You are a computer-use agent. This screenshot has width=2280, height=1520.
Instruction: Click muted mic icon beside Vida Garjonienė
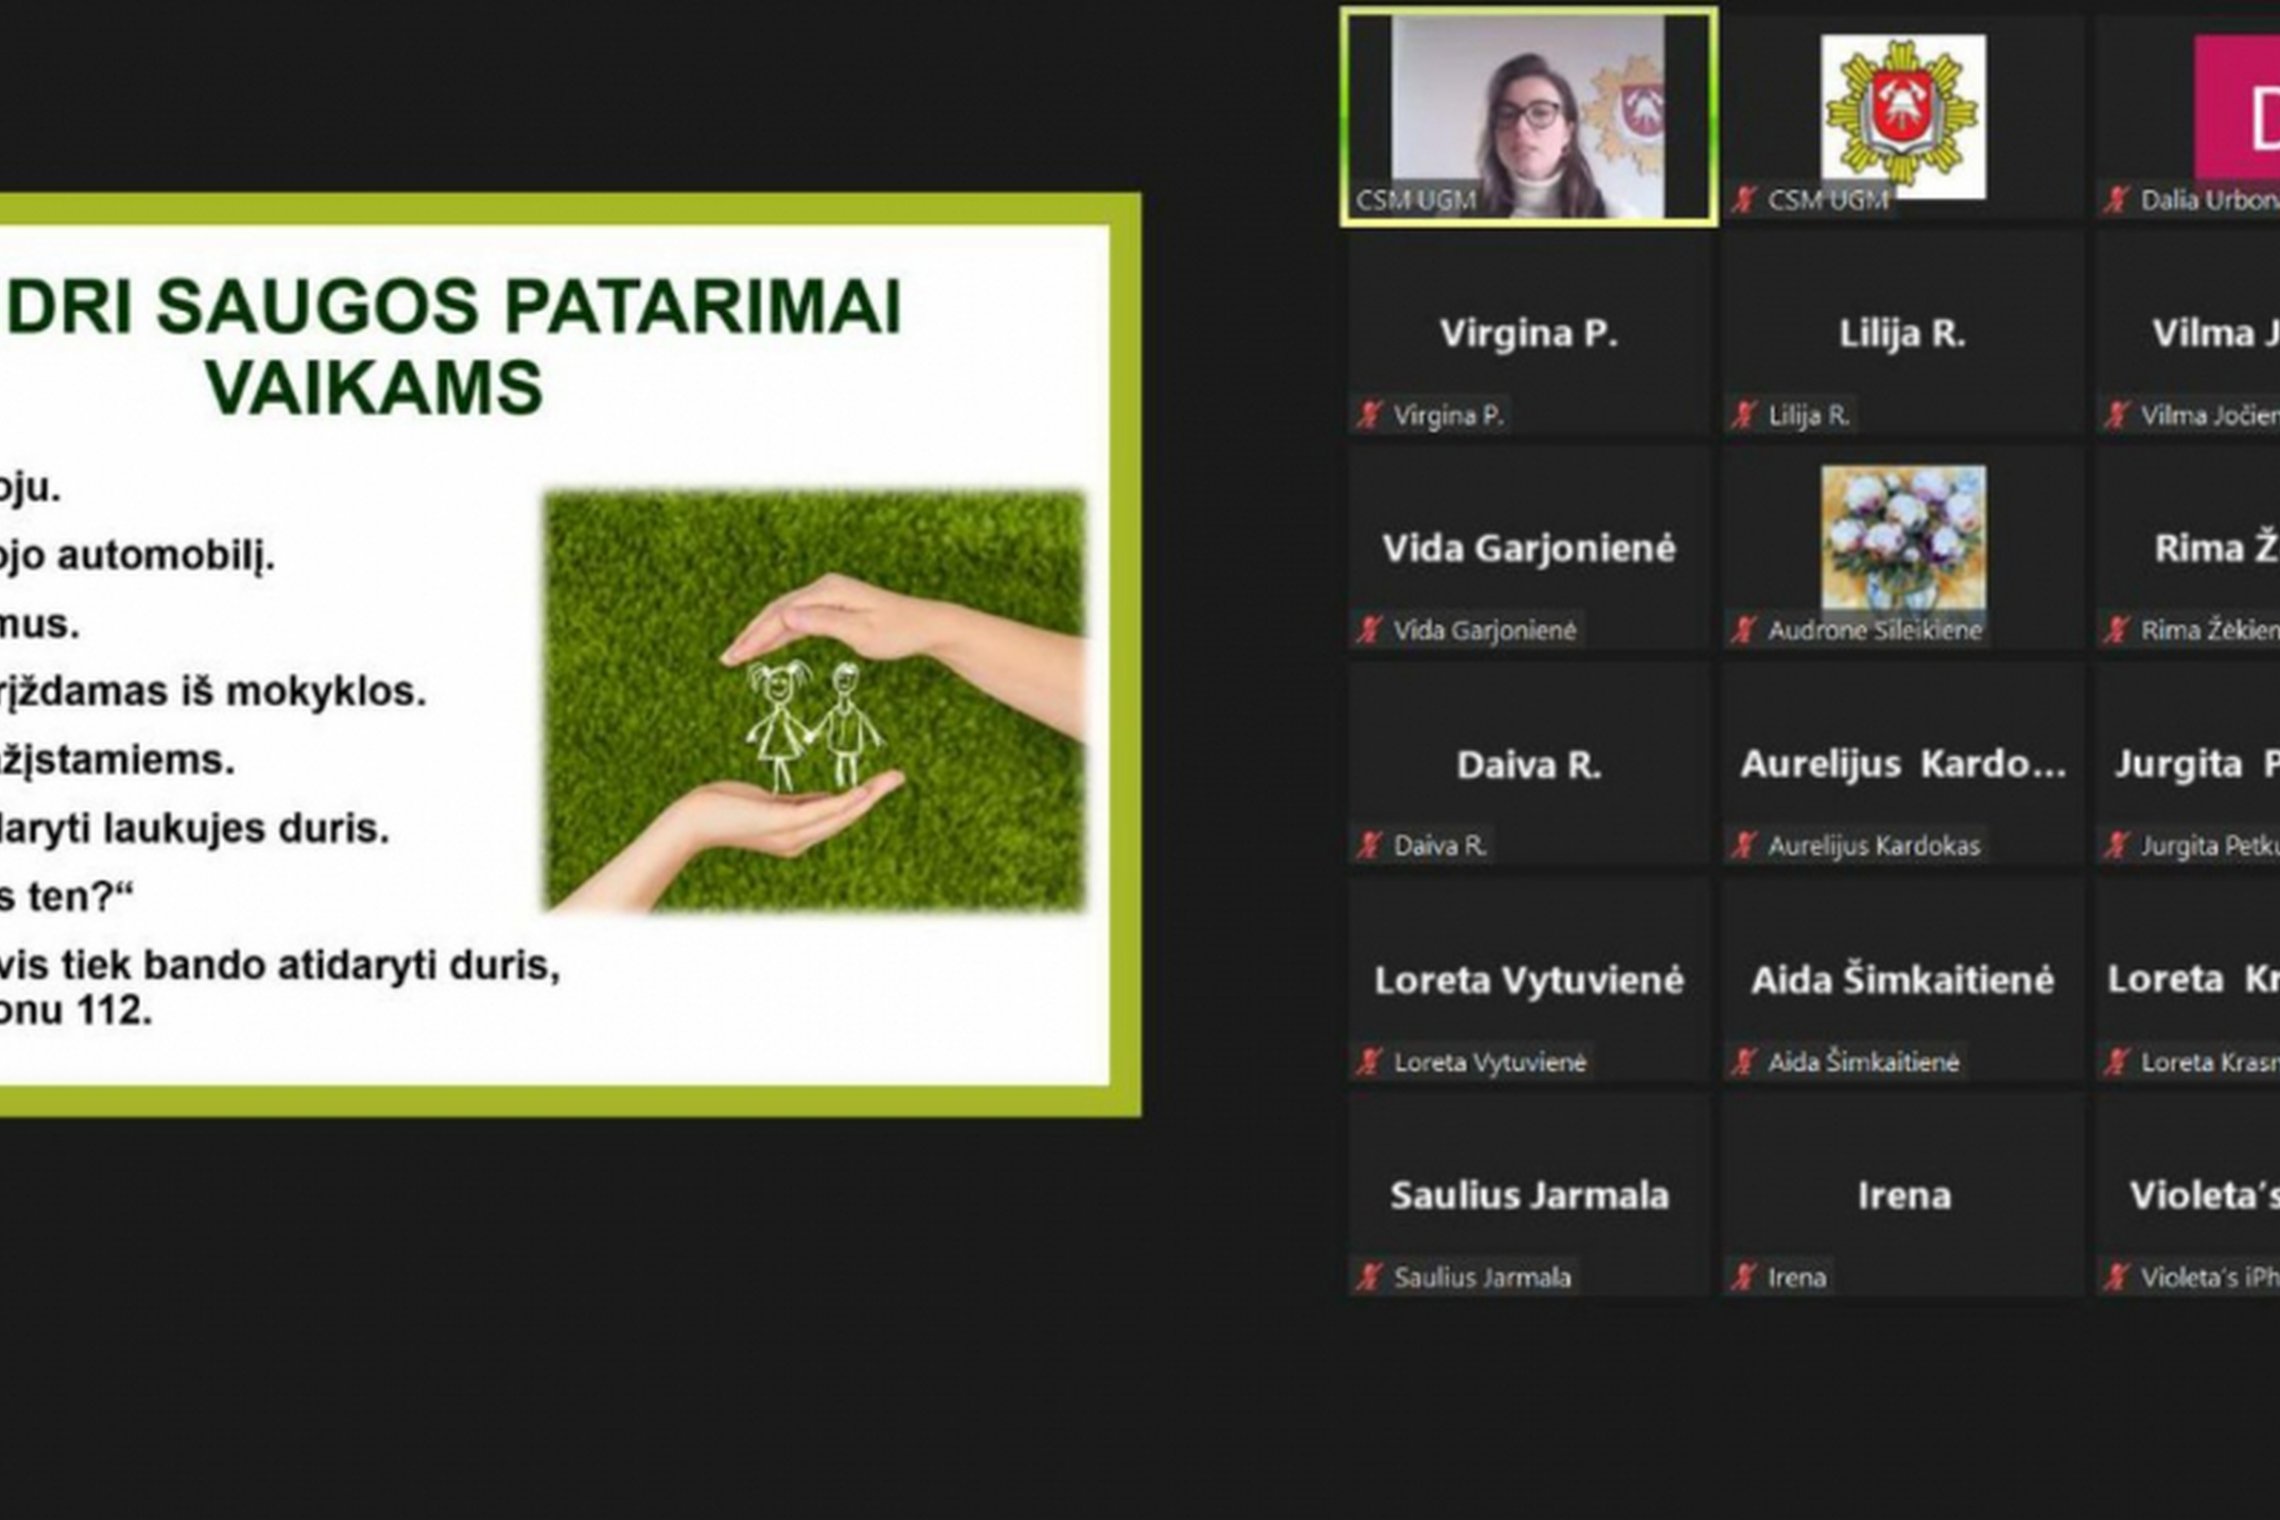[1369, 630]
